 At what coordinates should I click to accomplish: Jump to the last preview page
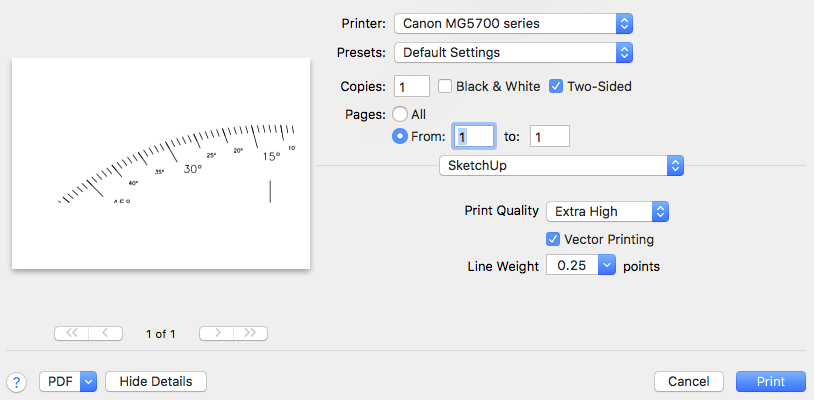[250, 333]
